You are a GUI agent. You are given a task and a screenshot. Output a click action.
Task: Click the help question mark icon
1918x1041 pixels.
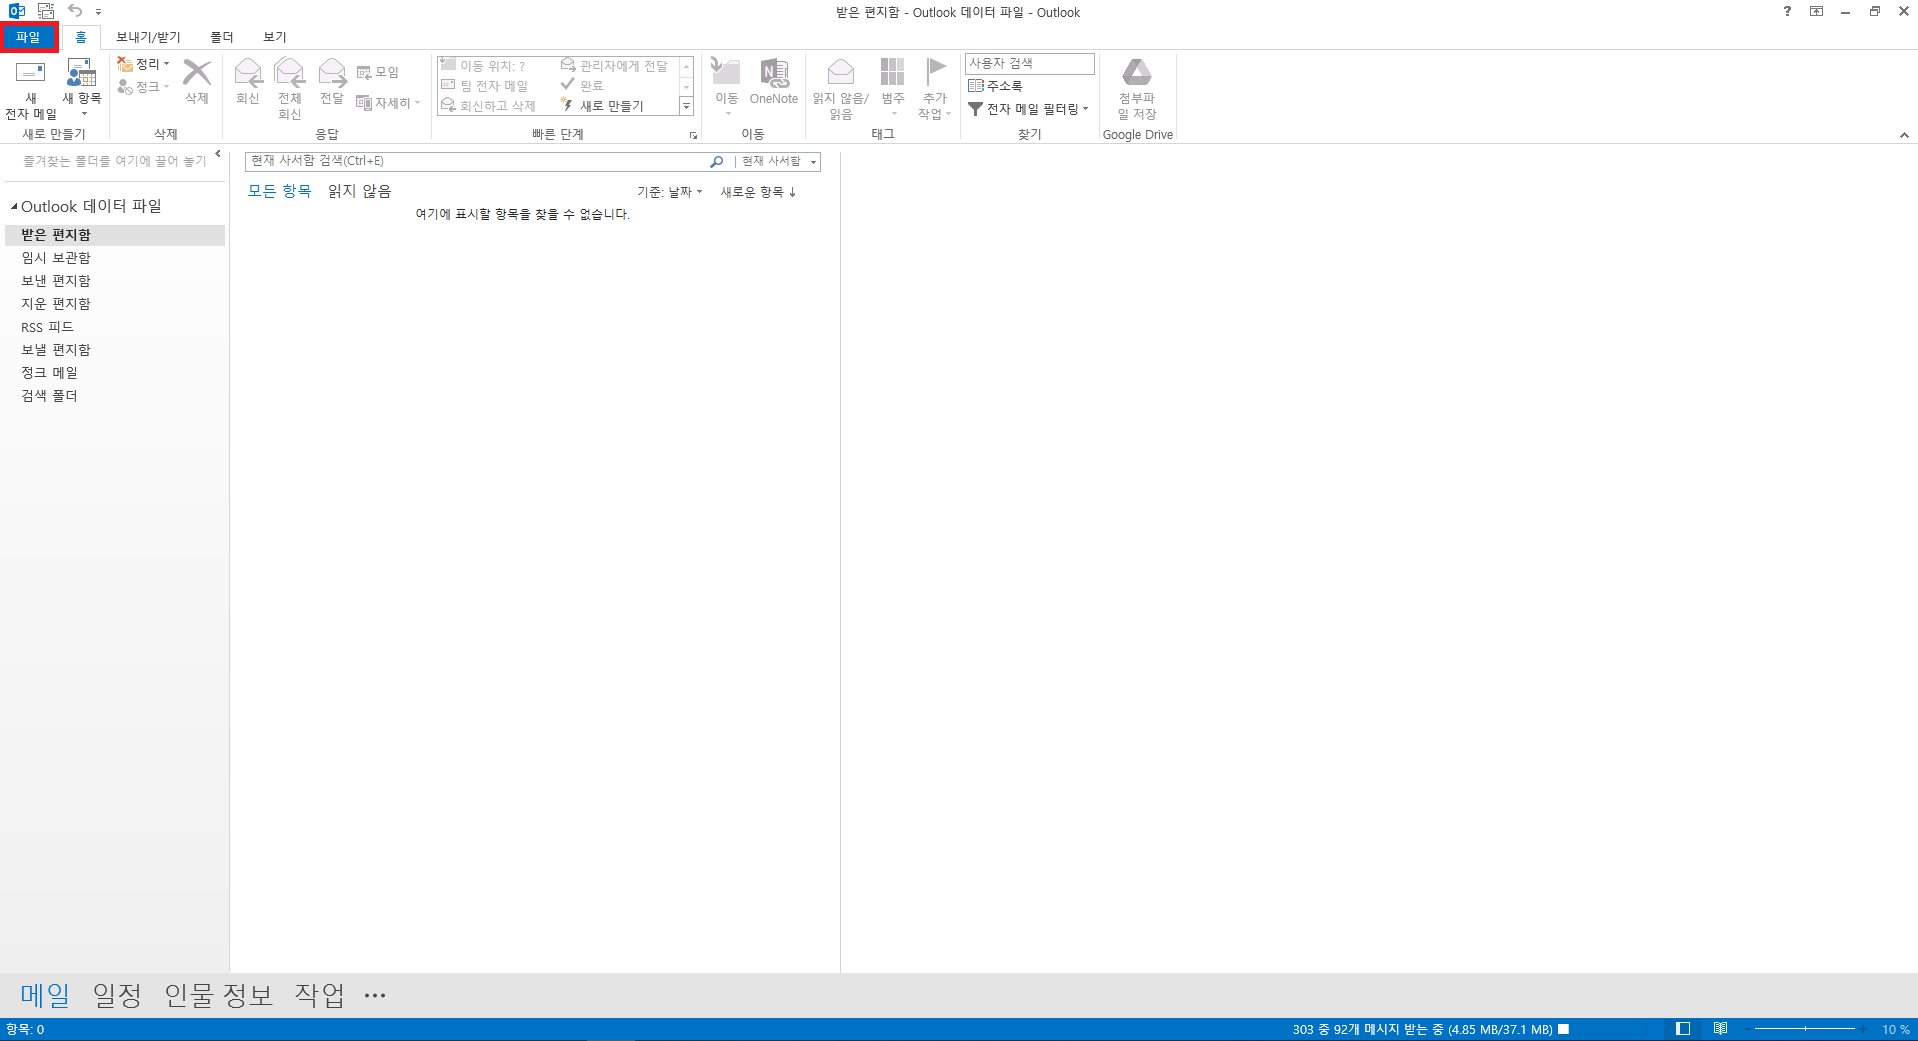1787,12
